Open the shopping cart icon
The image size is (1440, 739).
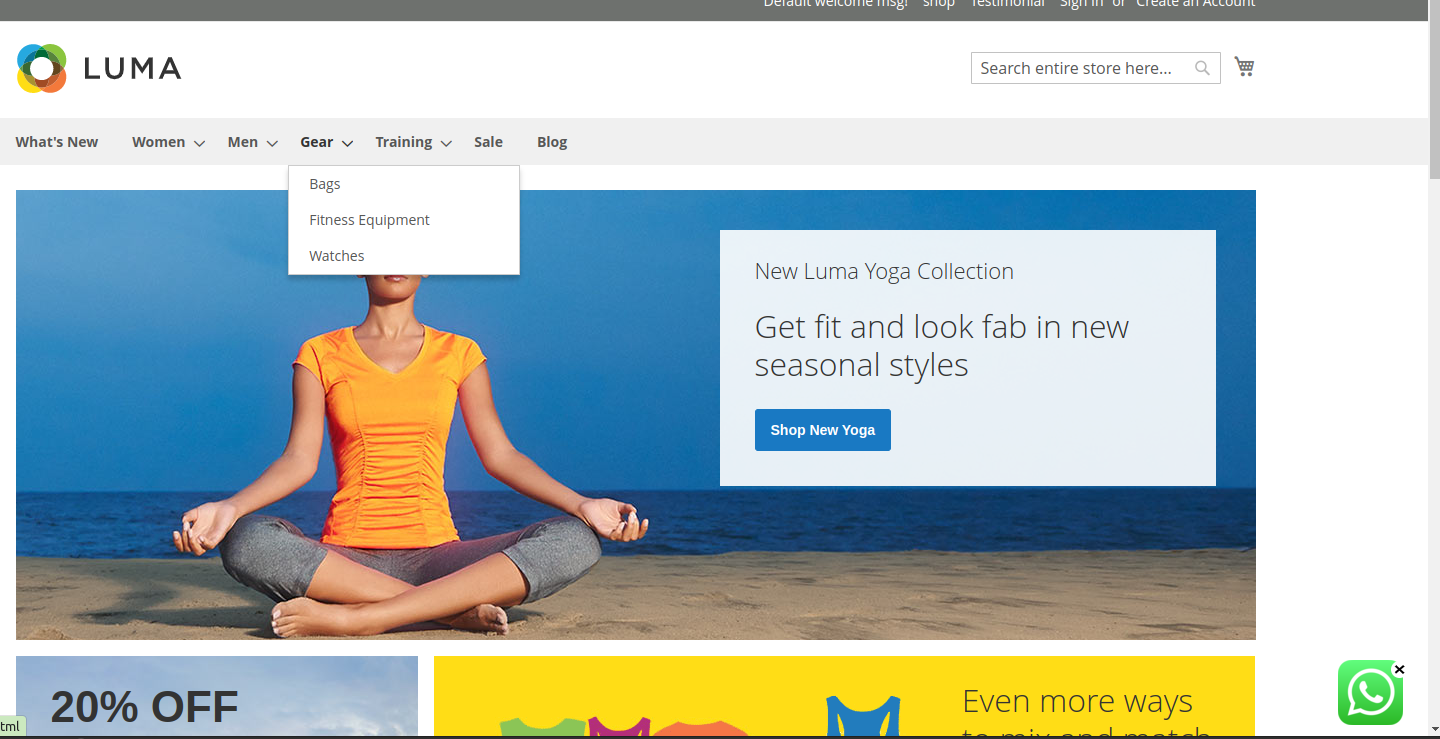pyautogui.click(x=1244, y=67)
